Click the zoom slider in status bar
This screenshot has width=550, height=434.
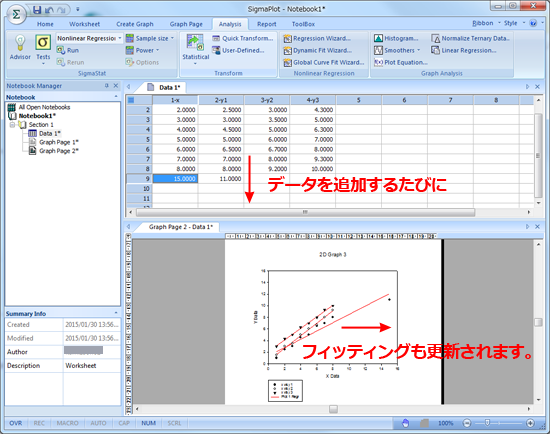tap(487, 423)
